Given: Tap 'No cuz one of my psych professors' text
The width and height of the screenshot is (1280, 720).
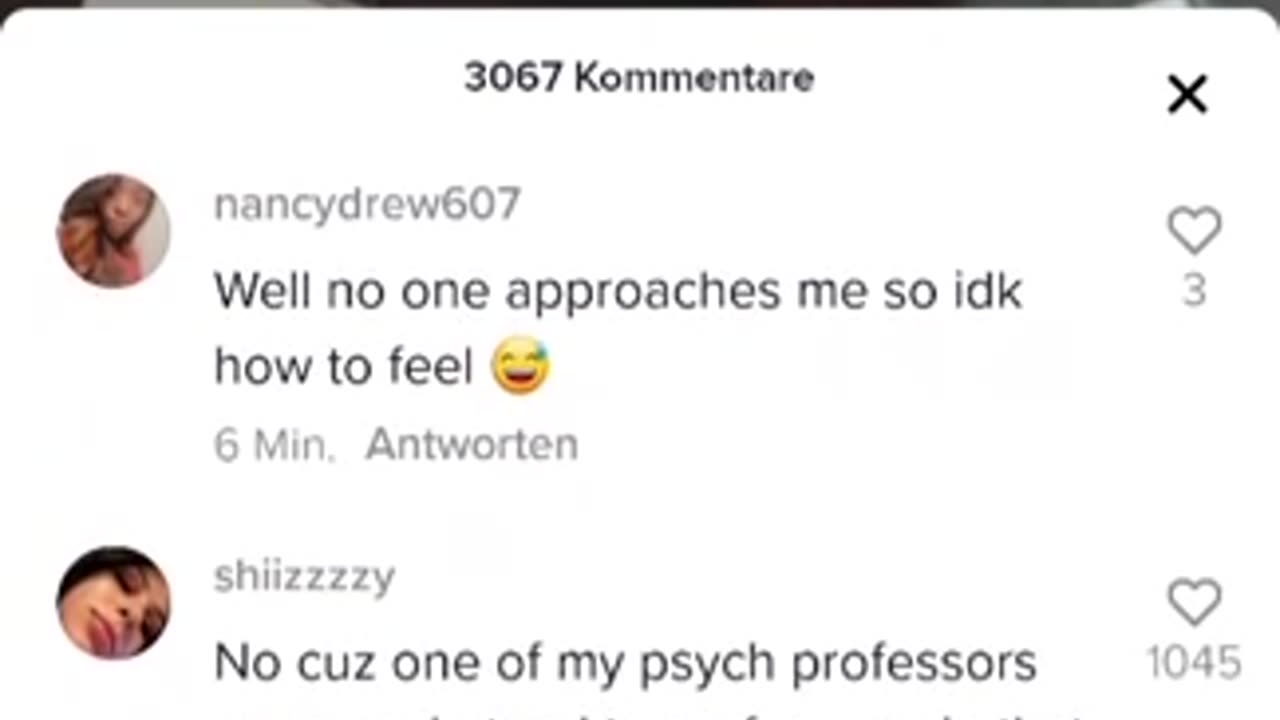Looking at the screenshot, I should pyautogui.click(x=625, y=663).
